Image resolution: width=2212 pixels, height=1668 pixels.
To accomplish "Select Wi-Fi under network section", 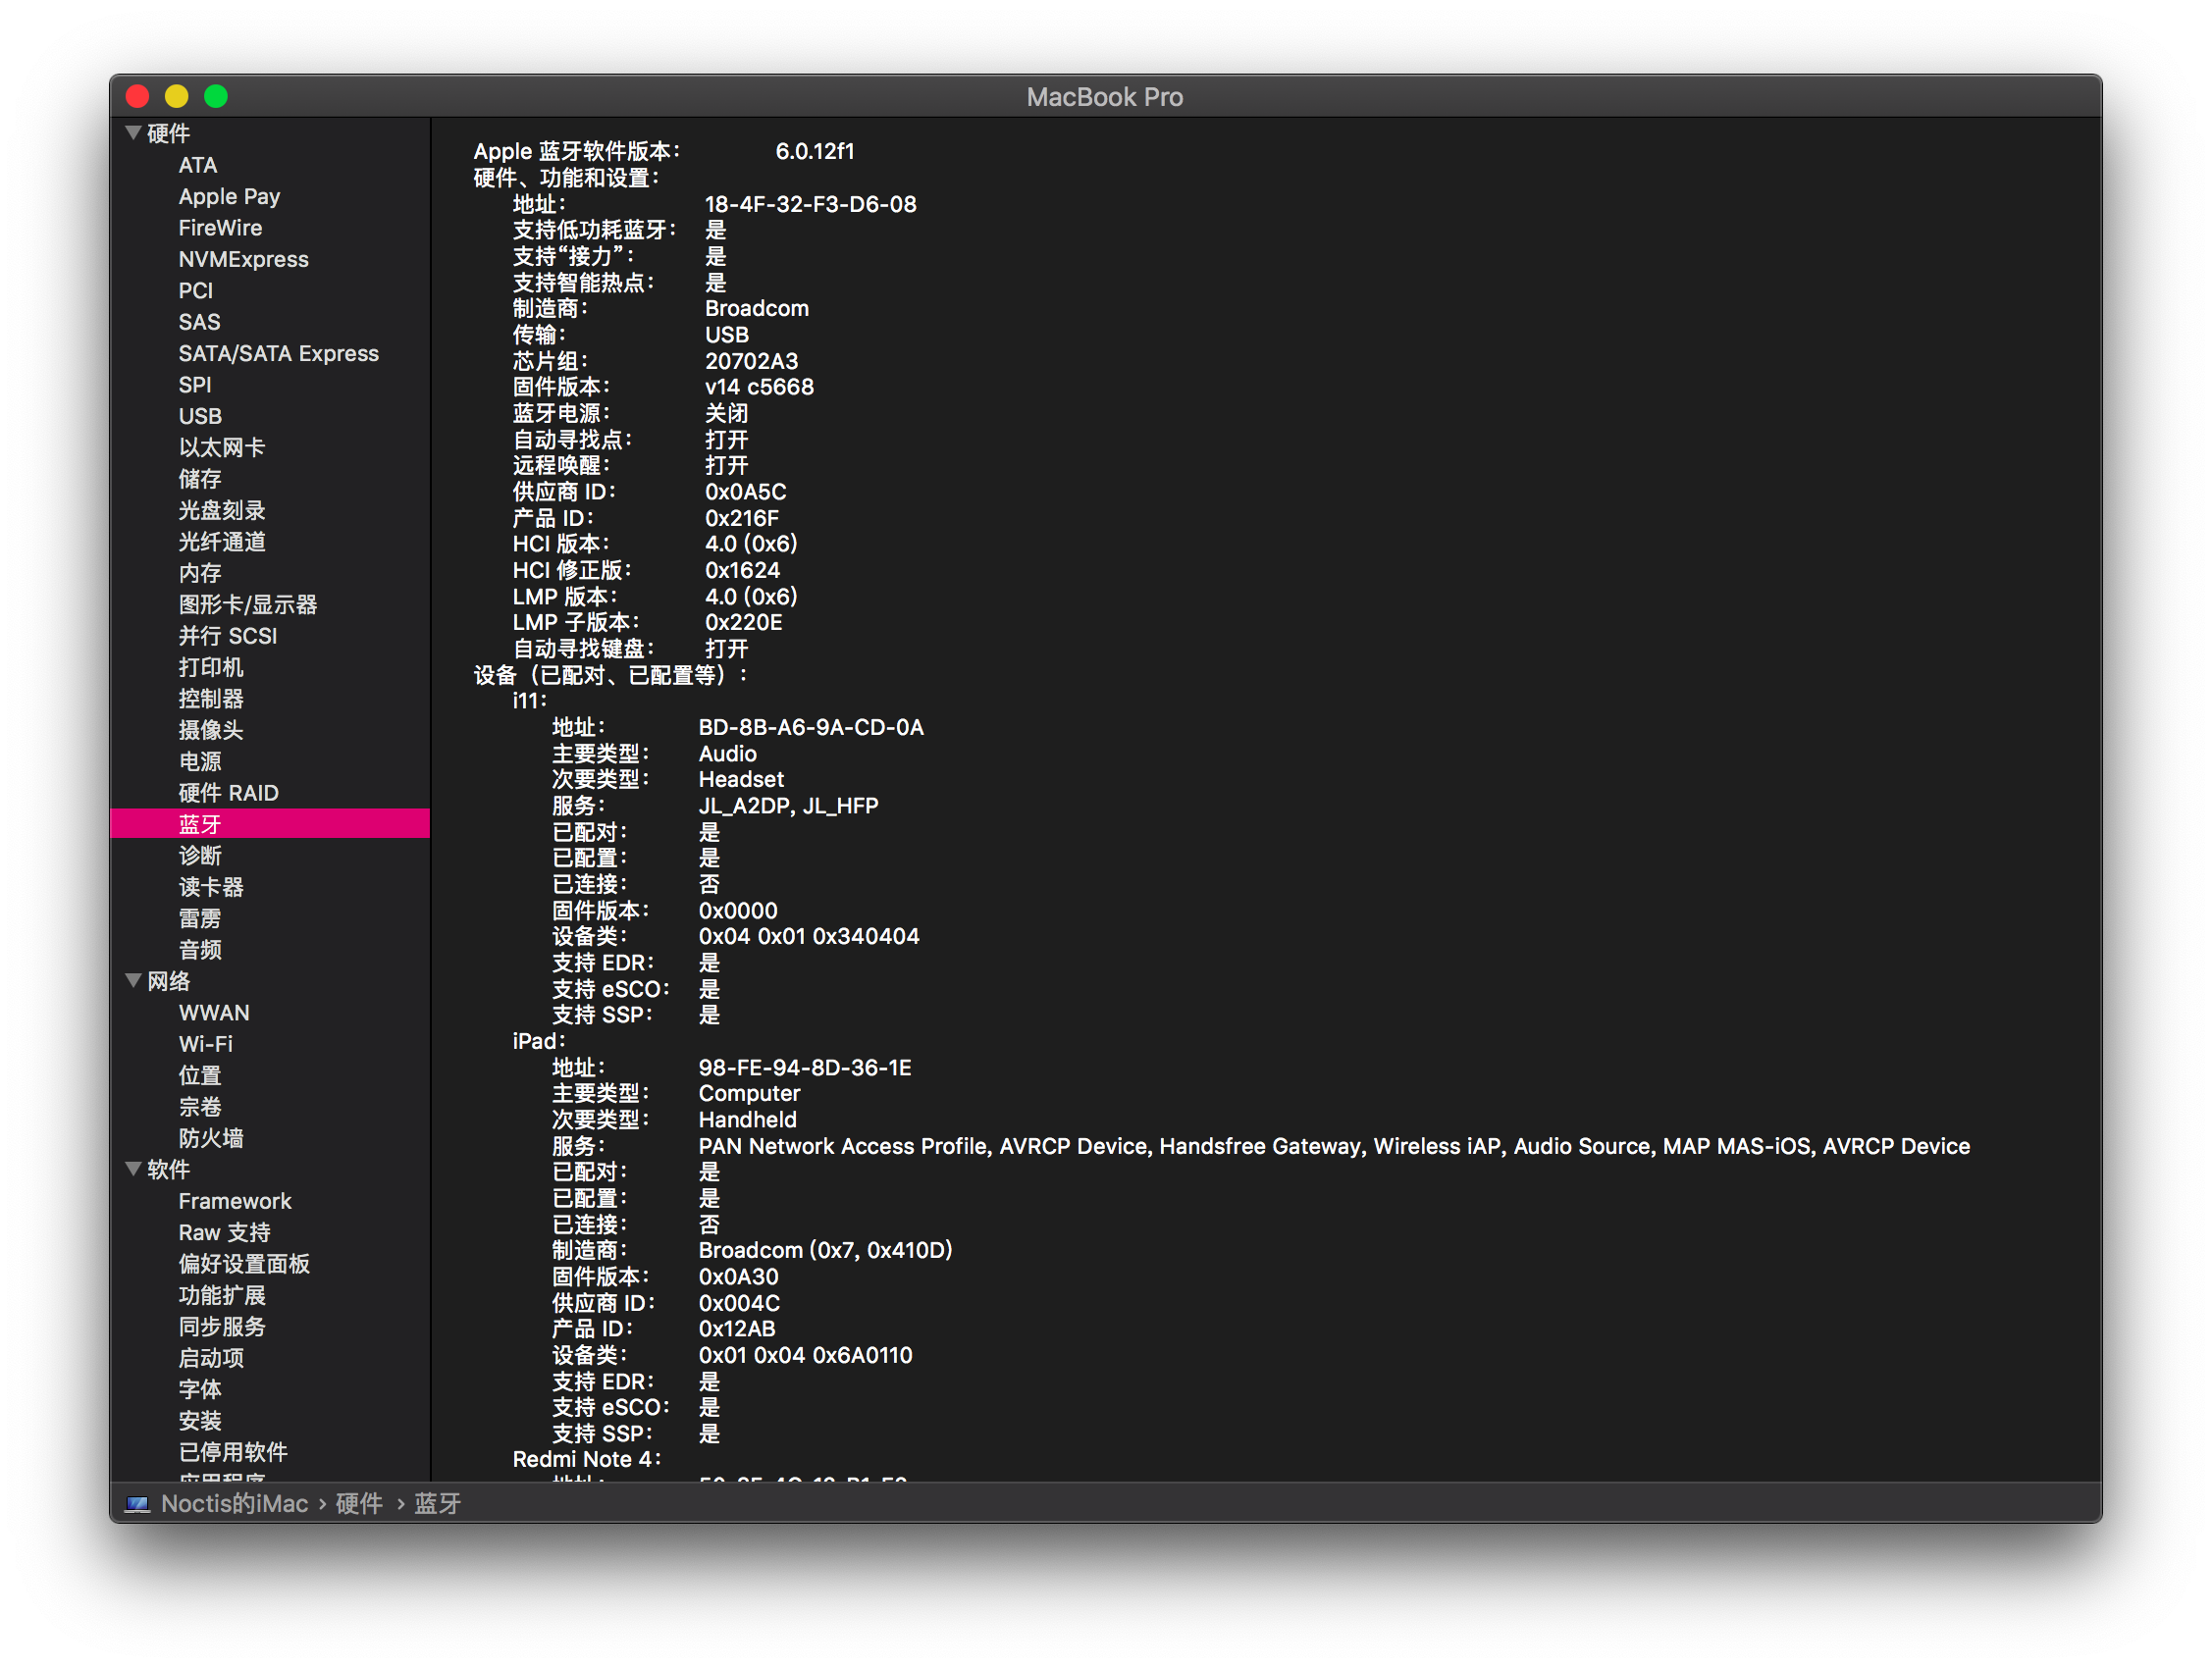I will pos(205,1044).
